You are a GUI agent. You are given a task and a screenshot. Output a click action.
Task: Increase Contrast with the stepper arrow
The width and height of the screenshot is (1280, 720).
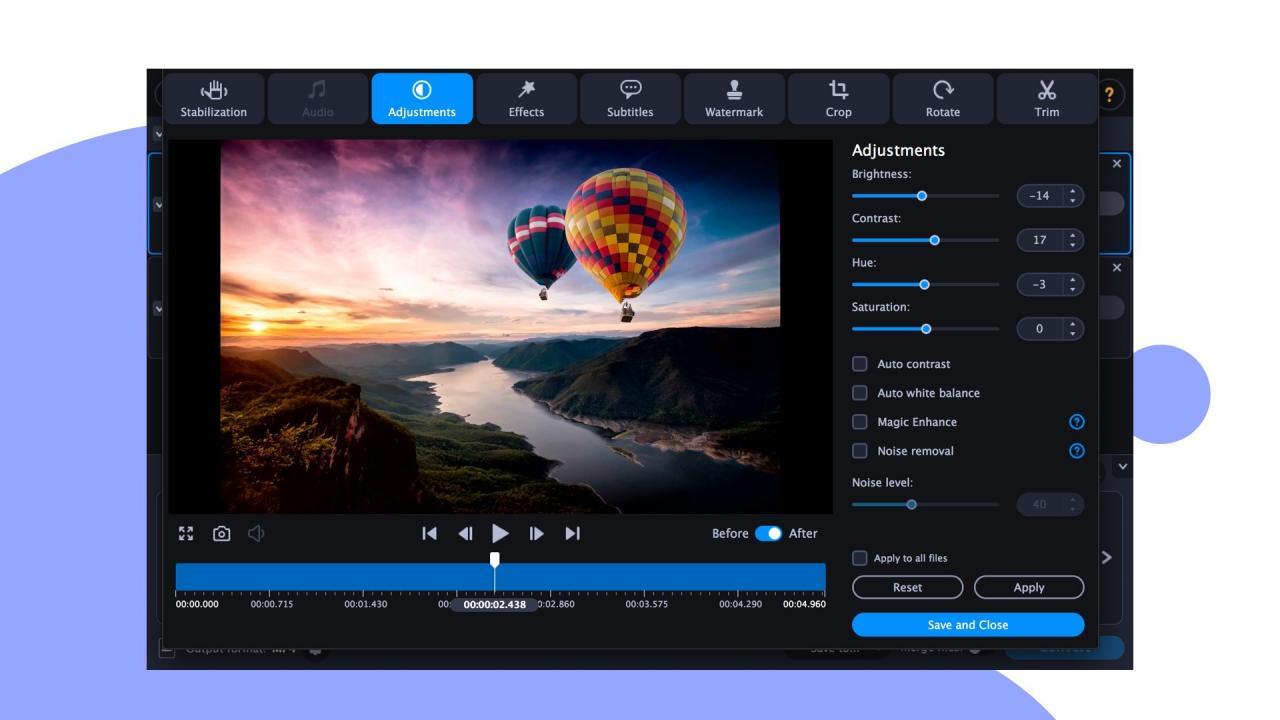tap(1072, 236)
